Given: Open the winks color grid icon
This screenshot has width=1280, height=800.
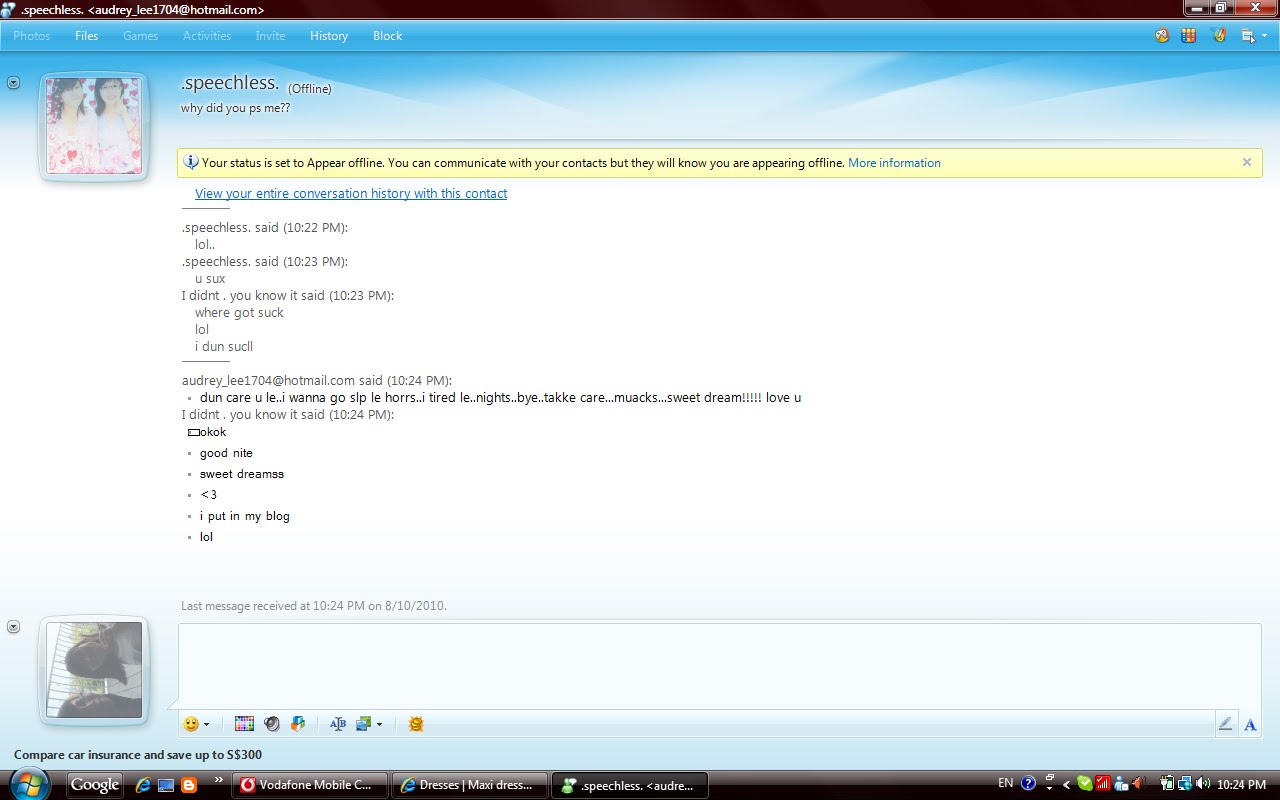Looking at the screenshot, I should (244, 724).
